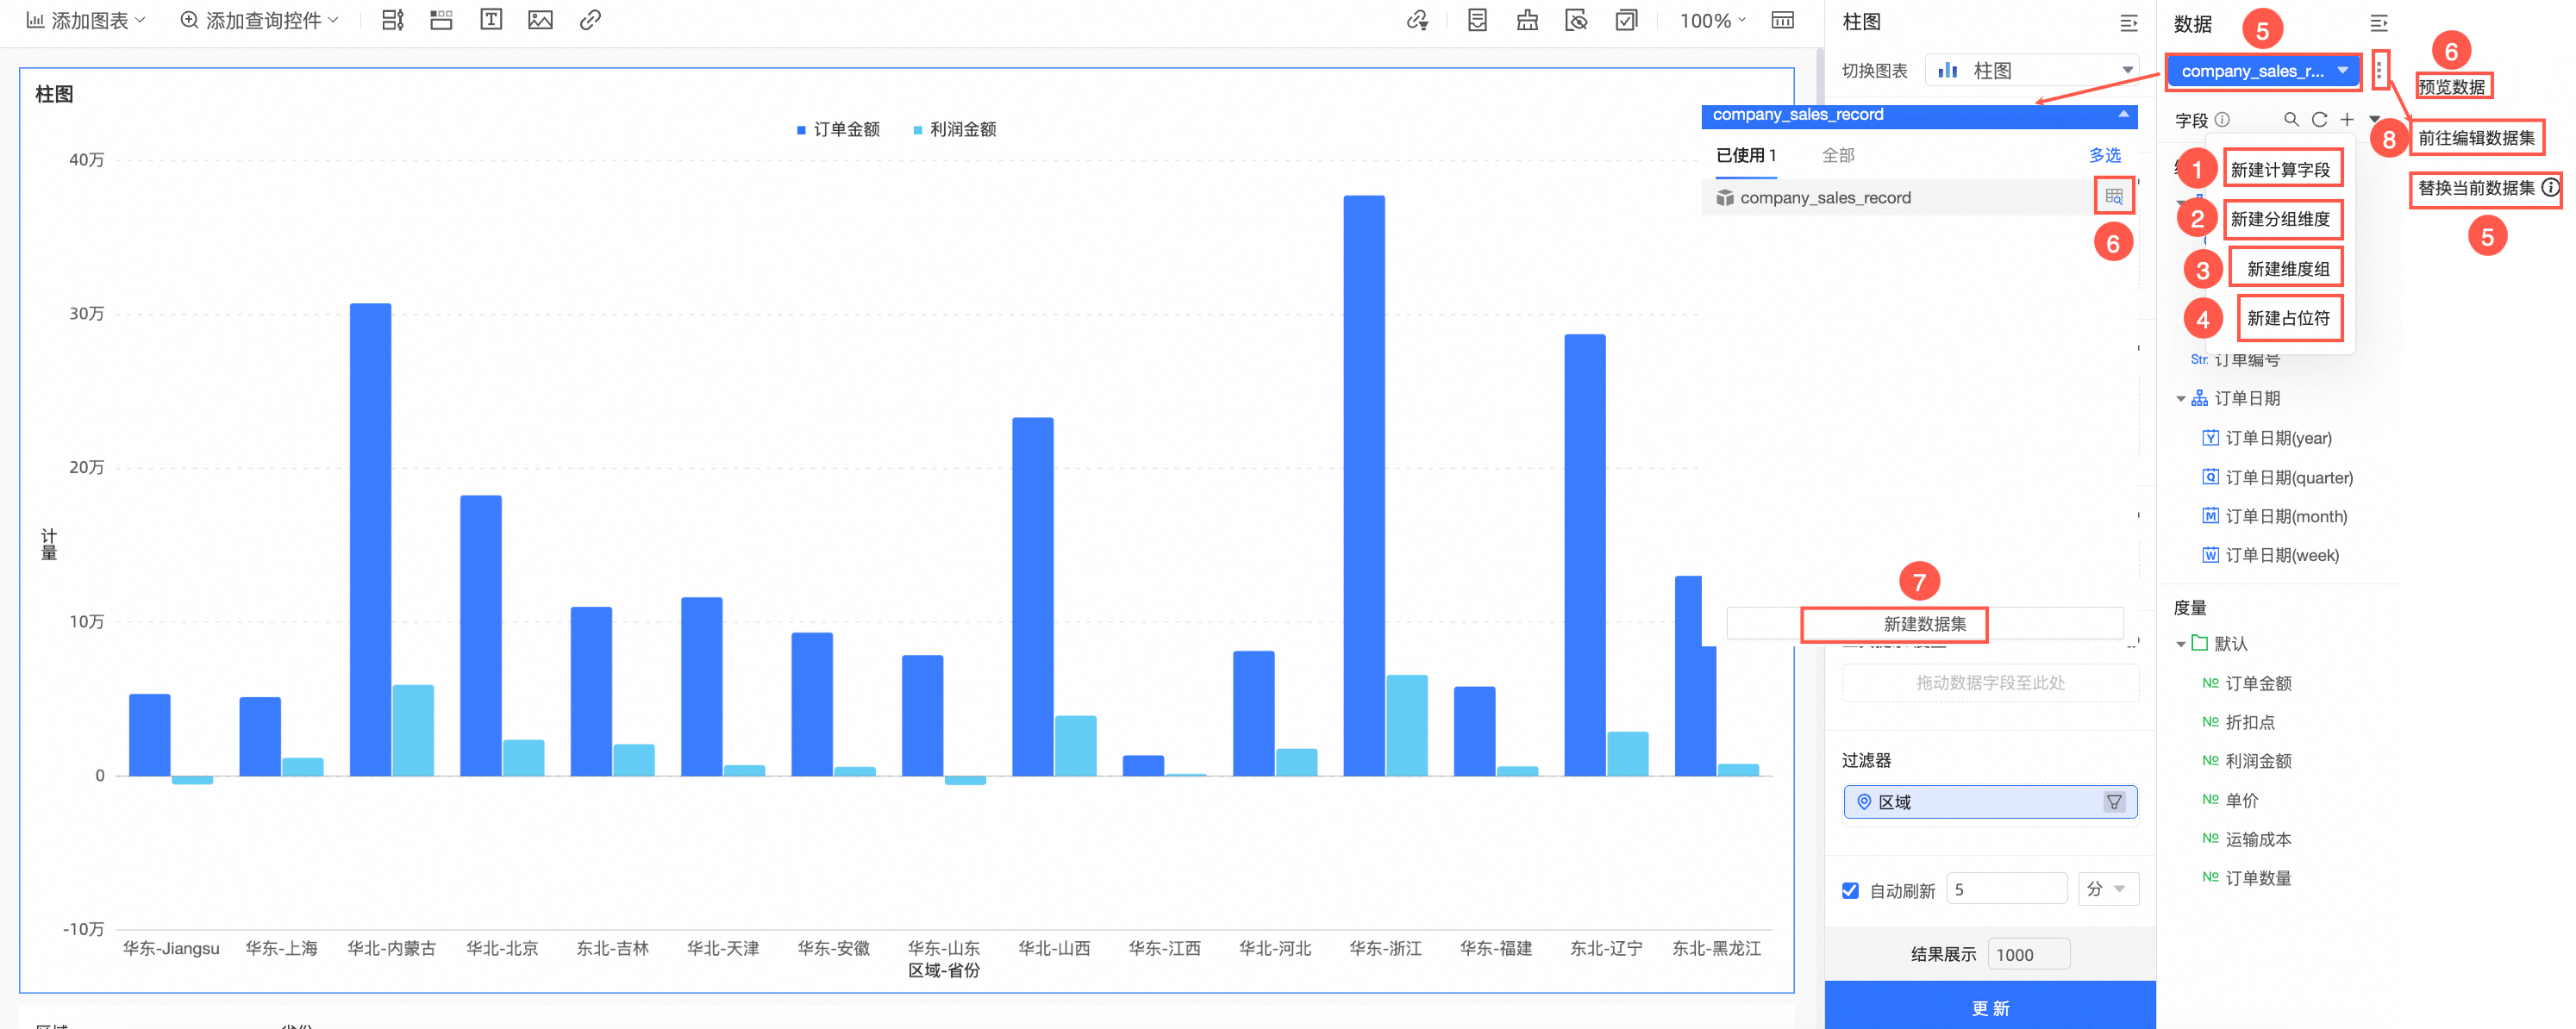
Task: Click the 新建数据集 button
Action: 1925,624
